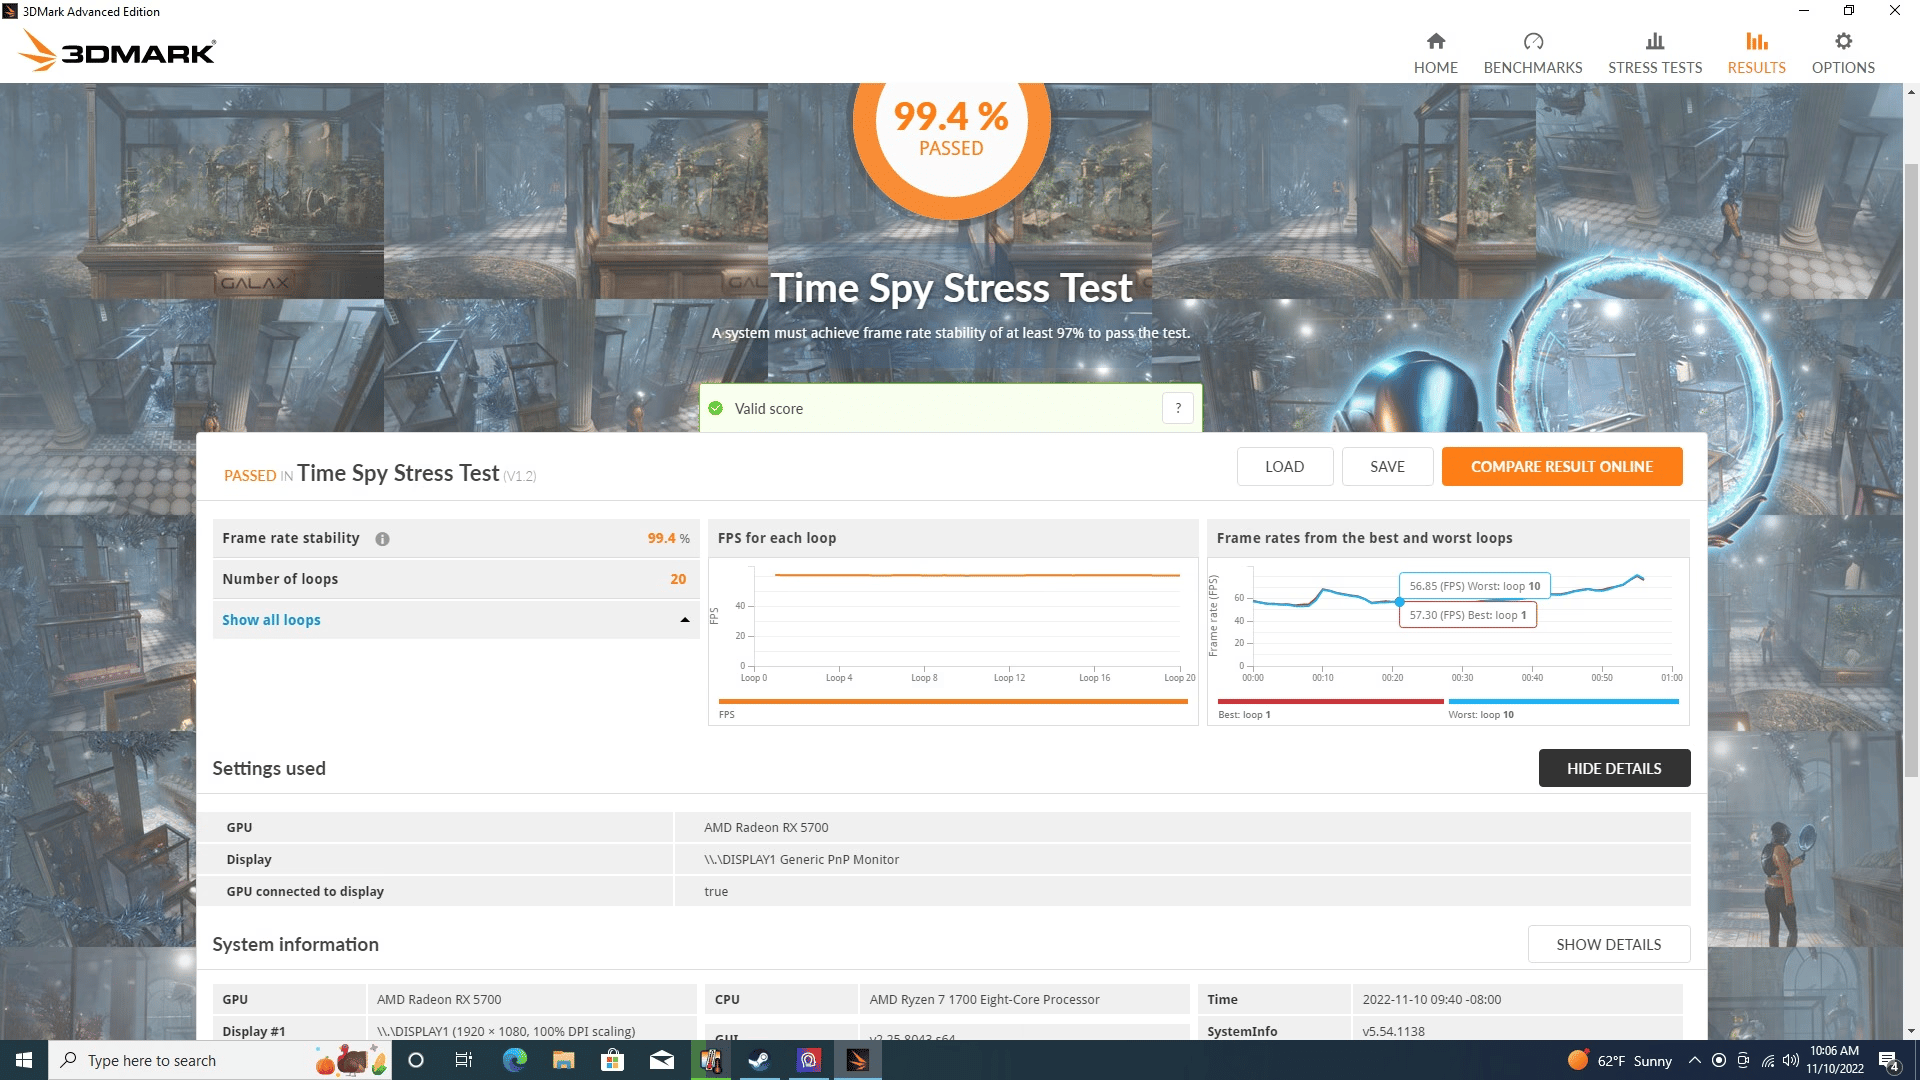The image size is (1920, 1080).
Task: Click the AMD Ryzen 7 1700 CPU value
Action: click(984, 999)
